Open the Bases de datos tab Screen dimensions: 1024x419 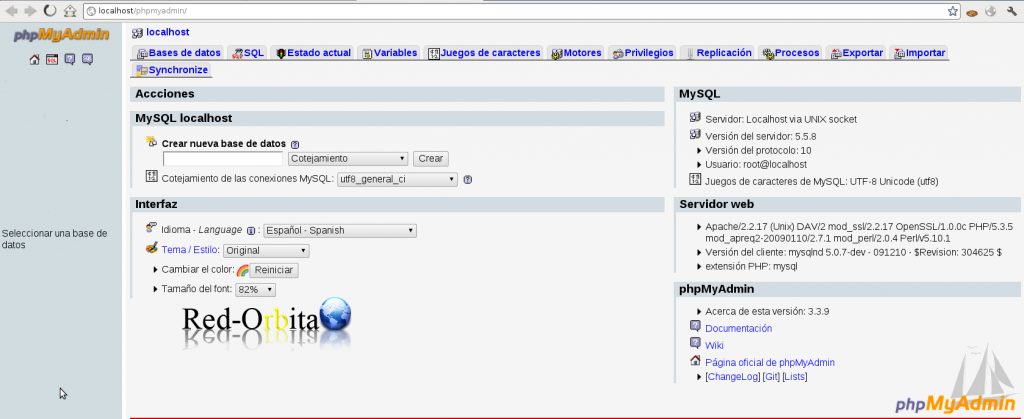[x=179, y=53]
